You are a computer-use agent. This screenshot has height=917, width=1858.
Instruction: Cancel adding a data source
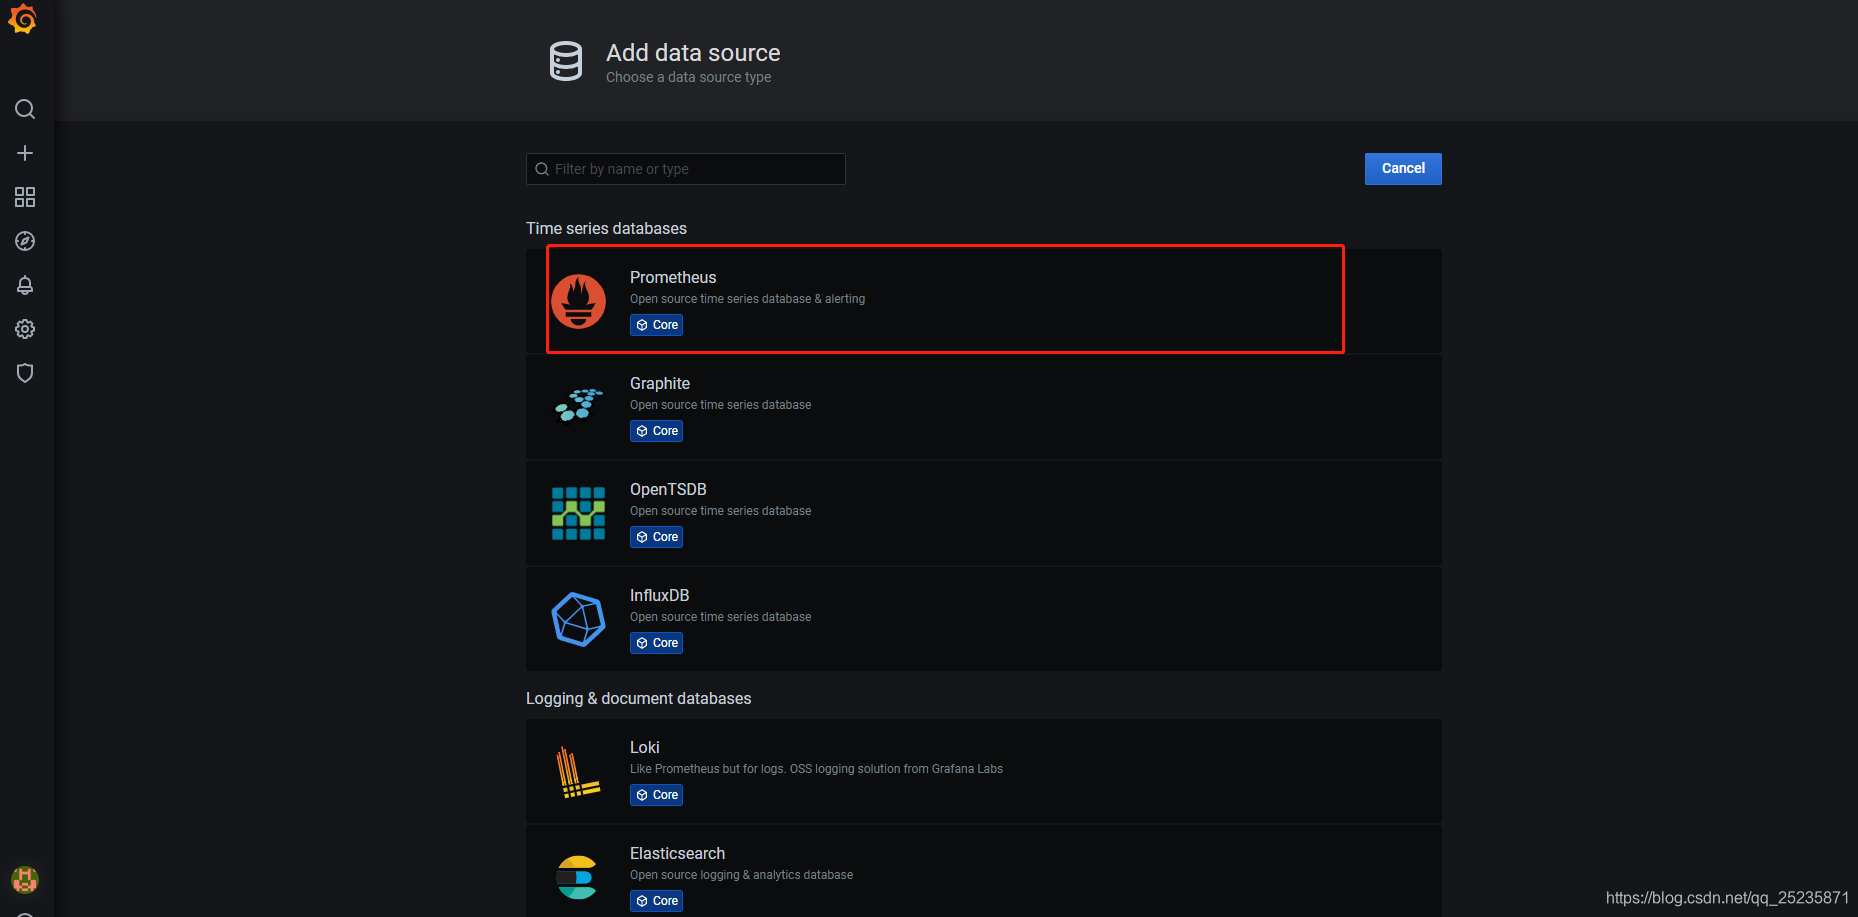click(1403, 169)
